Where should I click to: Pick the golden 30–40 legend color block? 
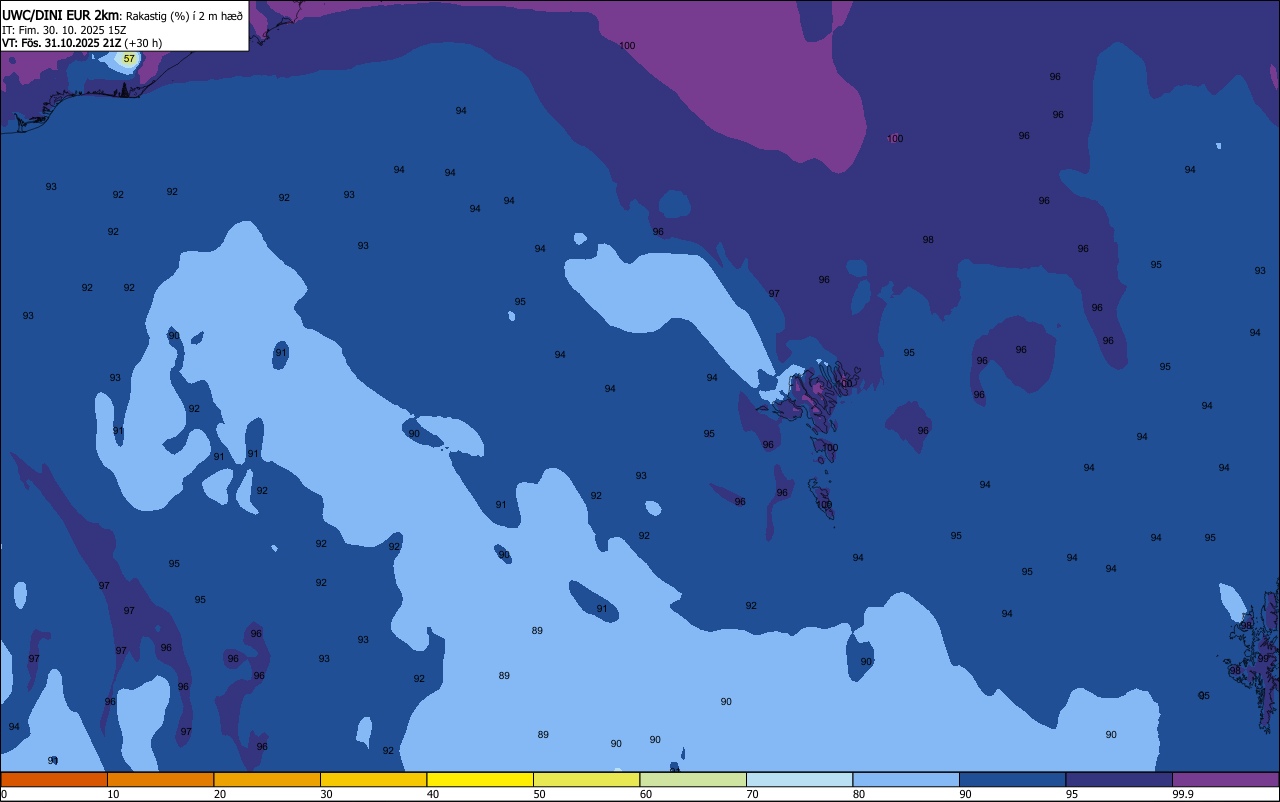(x=373, y=779)
